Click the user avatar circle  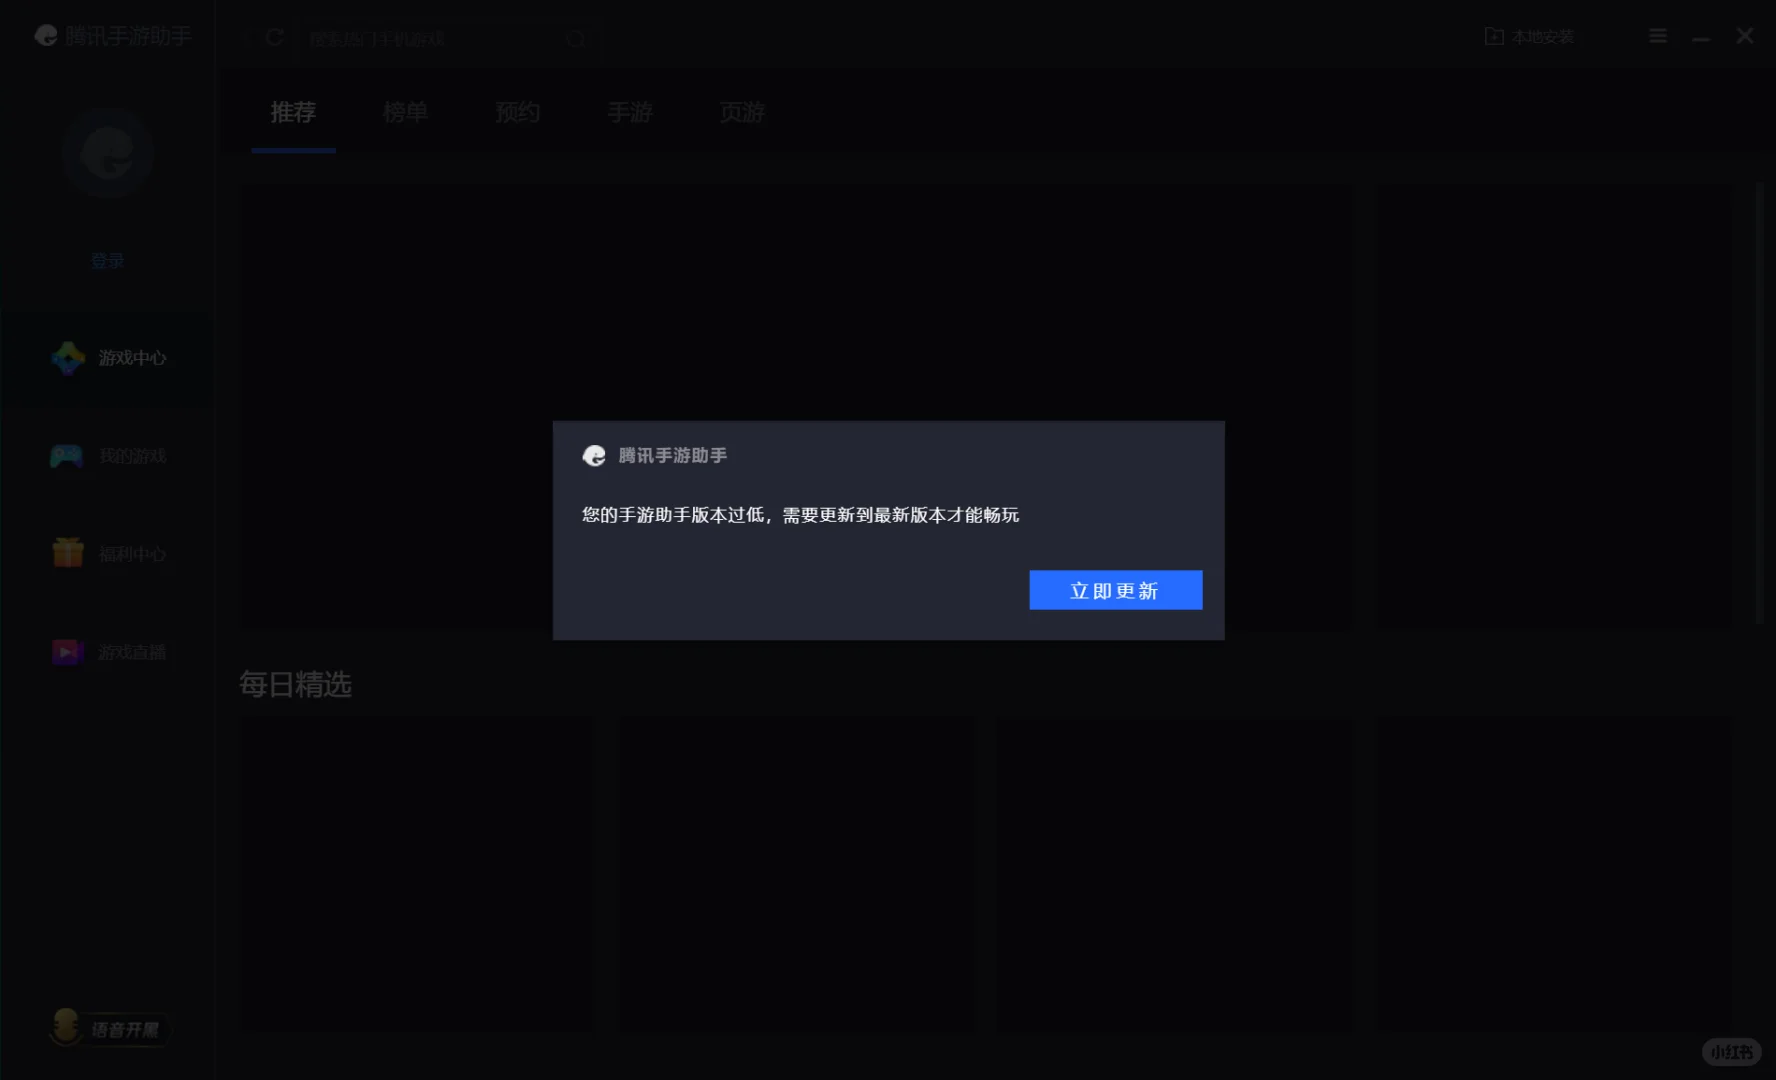[x=107, y=154]
